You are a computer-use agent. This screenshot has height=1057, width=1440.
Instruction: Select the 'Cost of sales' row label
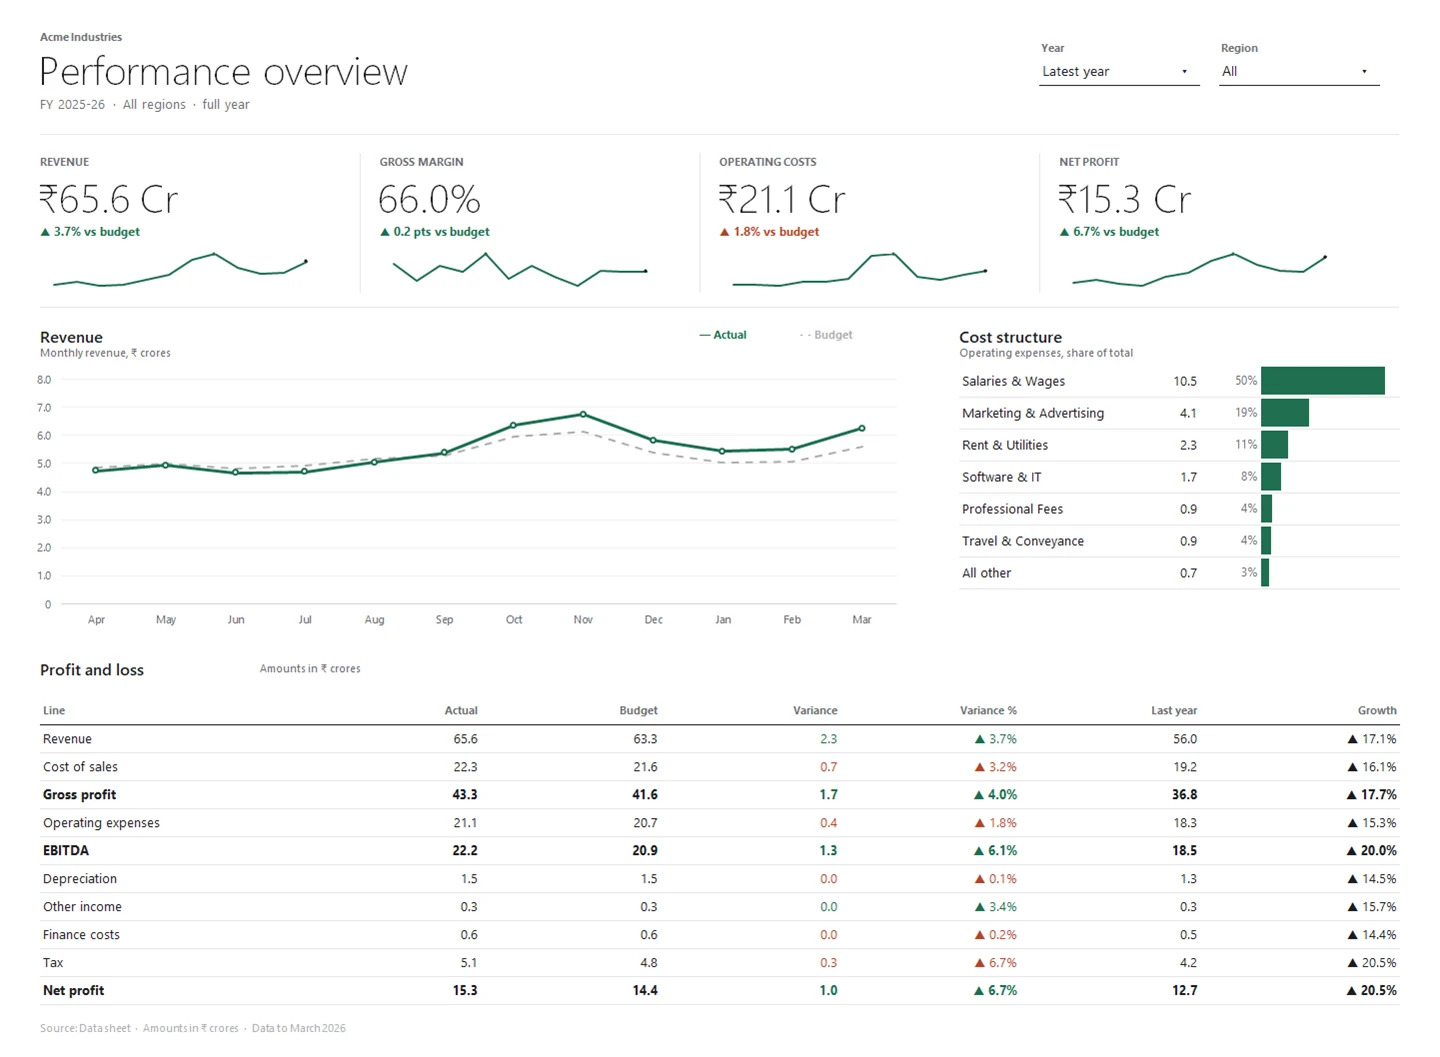click(x=80, y=767)
